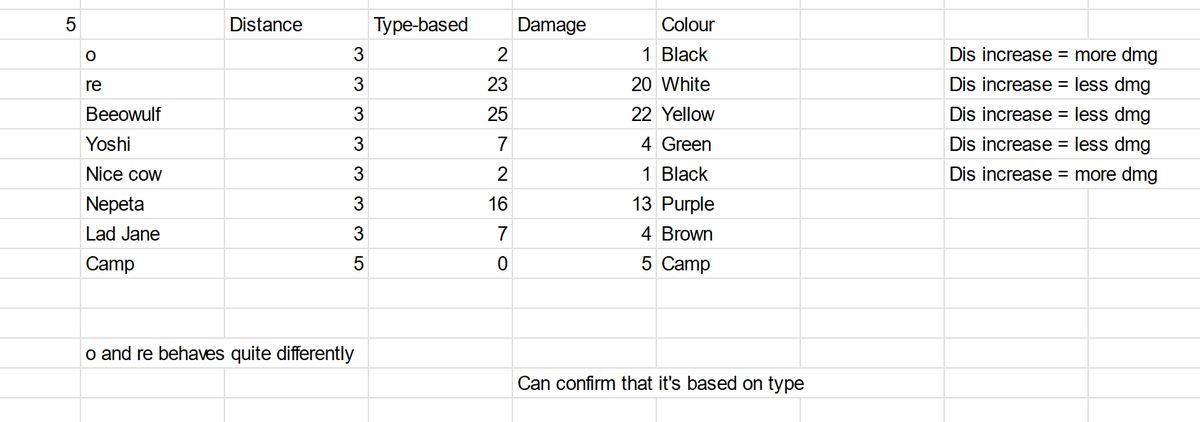Select the Green colour cell

[x=686, y=144]
